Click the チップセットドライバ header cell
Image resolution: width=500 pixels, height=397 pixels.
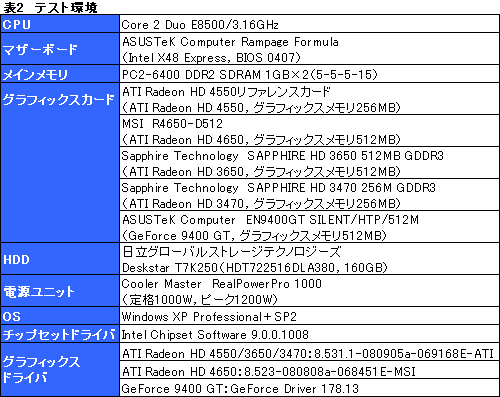tap(60, 334)
